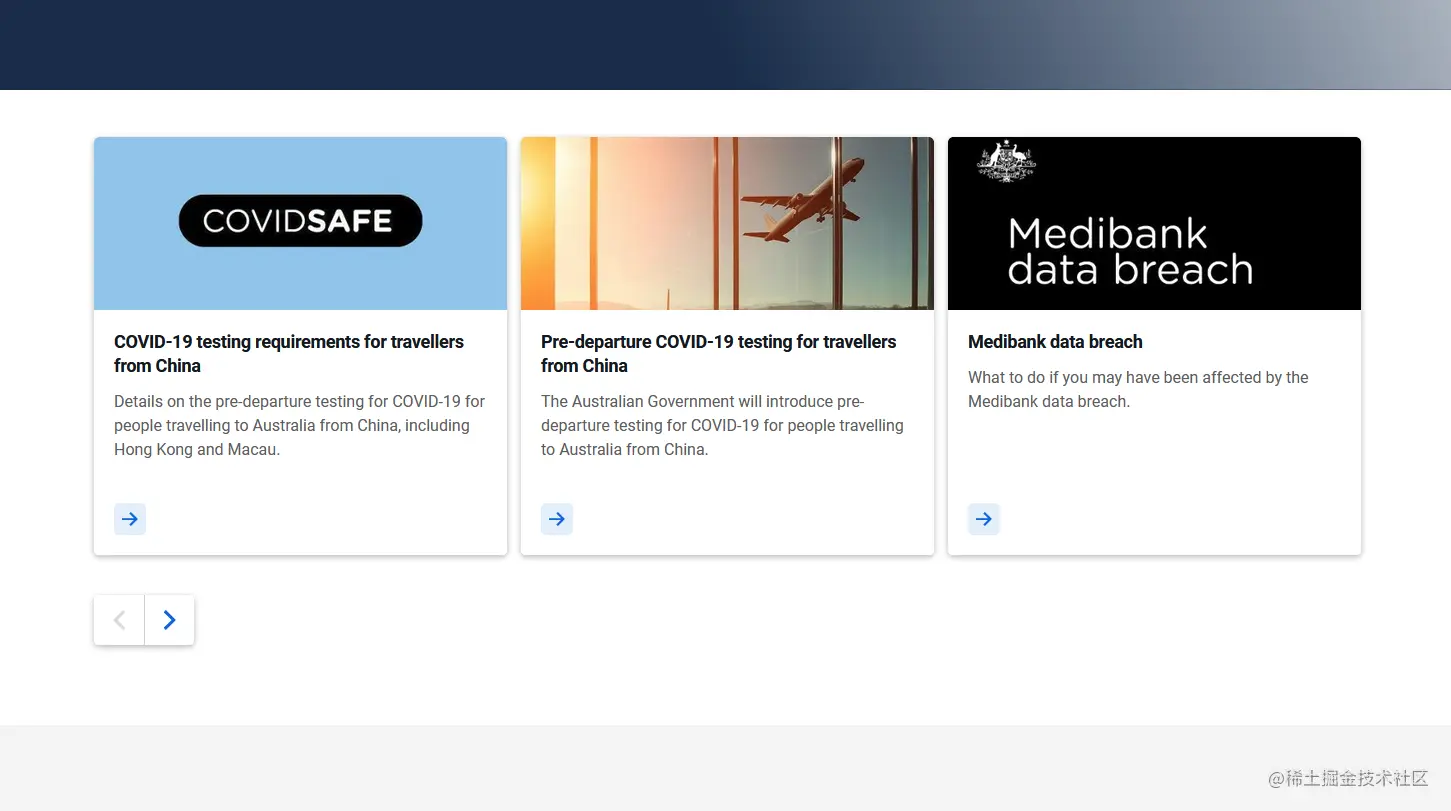Go to next carousel page with right chevron
The image size is (1451, 811).
(x=169, y=620)
